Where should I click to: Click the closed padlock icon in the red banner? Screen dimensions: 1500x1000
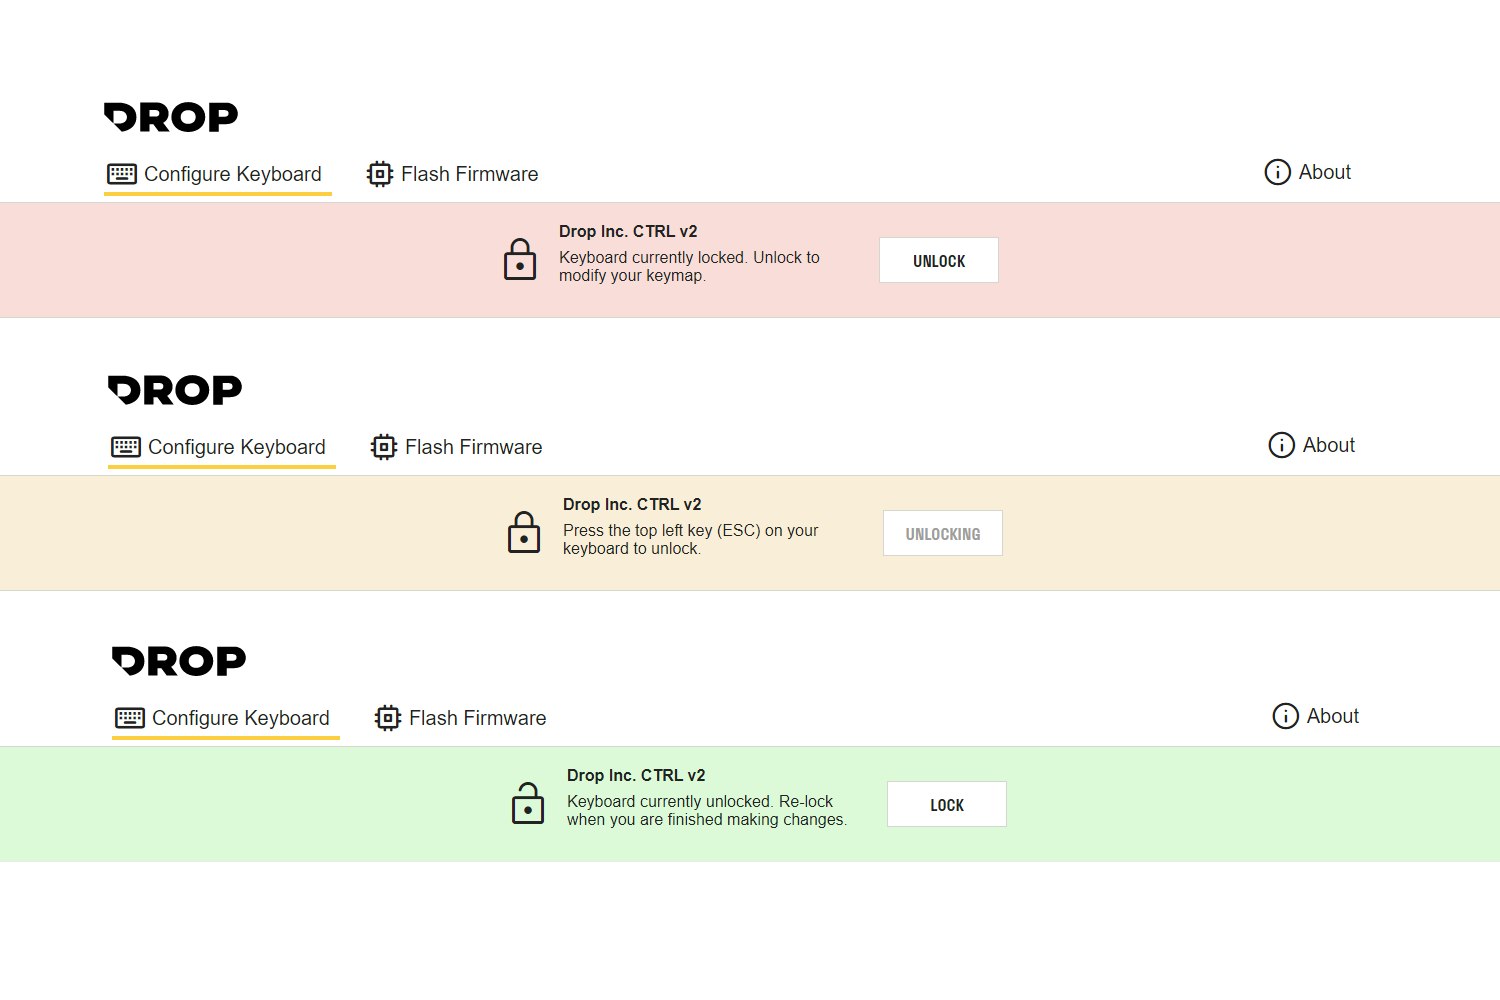coord(520,260)
